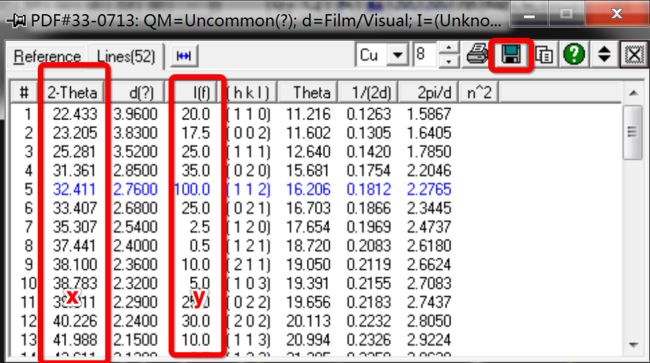Screen dimensions: 650x363
Task: Select the 2-Theta value 23.205
Action: click(x=75, y=133)
